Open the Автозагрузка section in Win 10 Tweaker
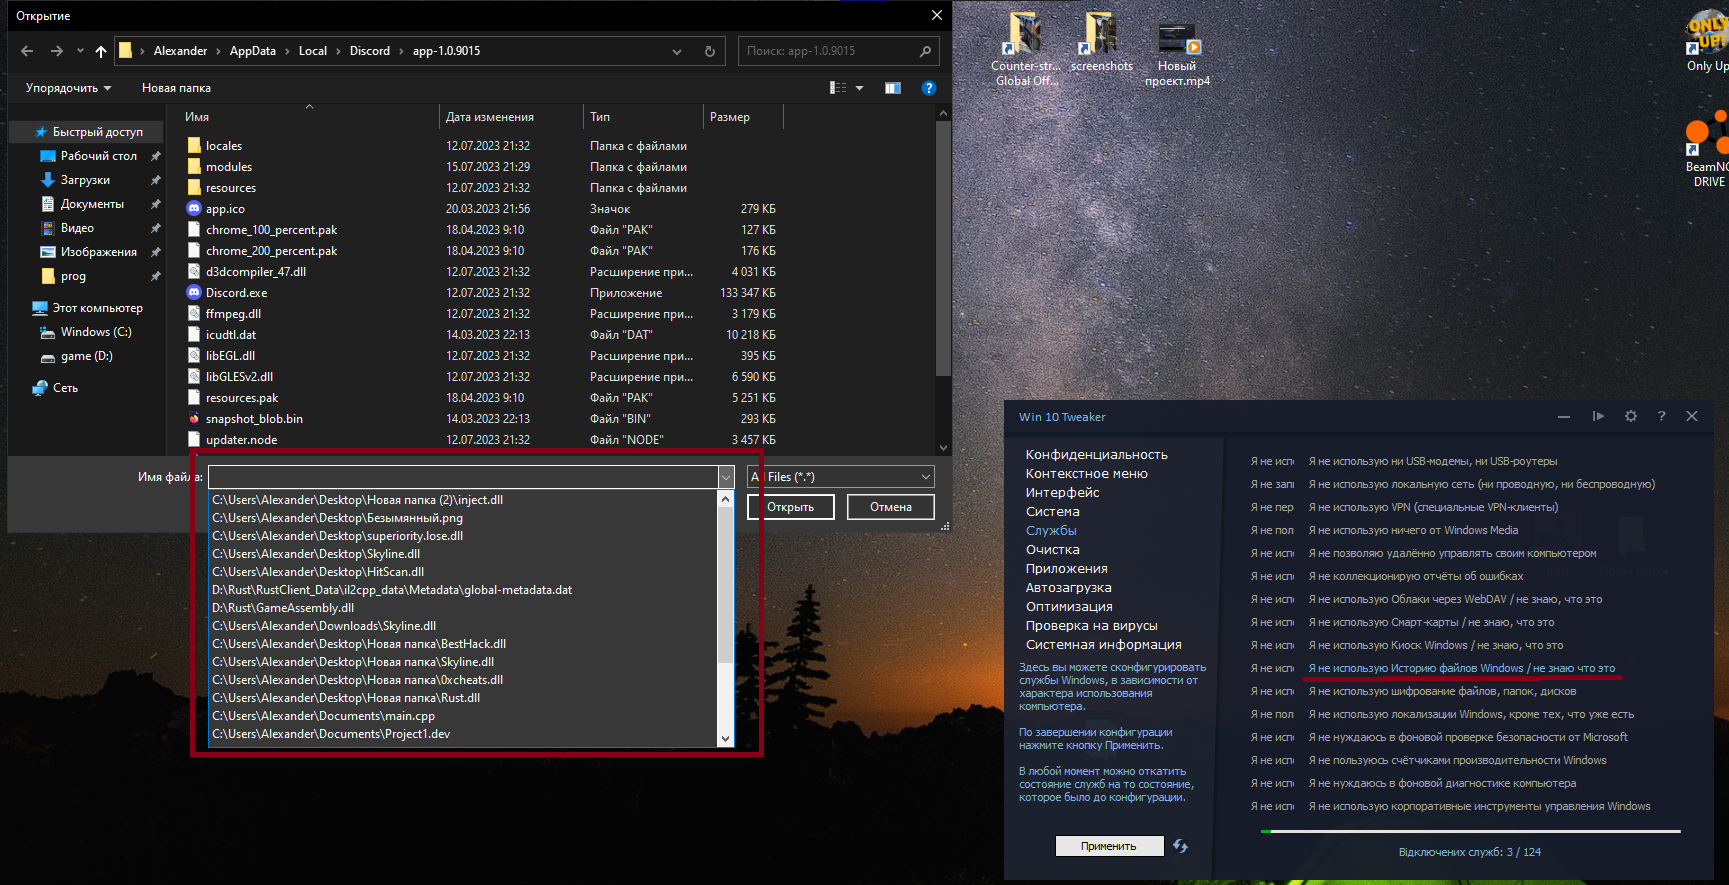 [1068, 587]
